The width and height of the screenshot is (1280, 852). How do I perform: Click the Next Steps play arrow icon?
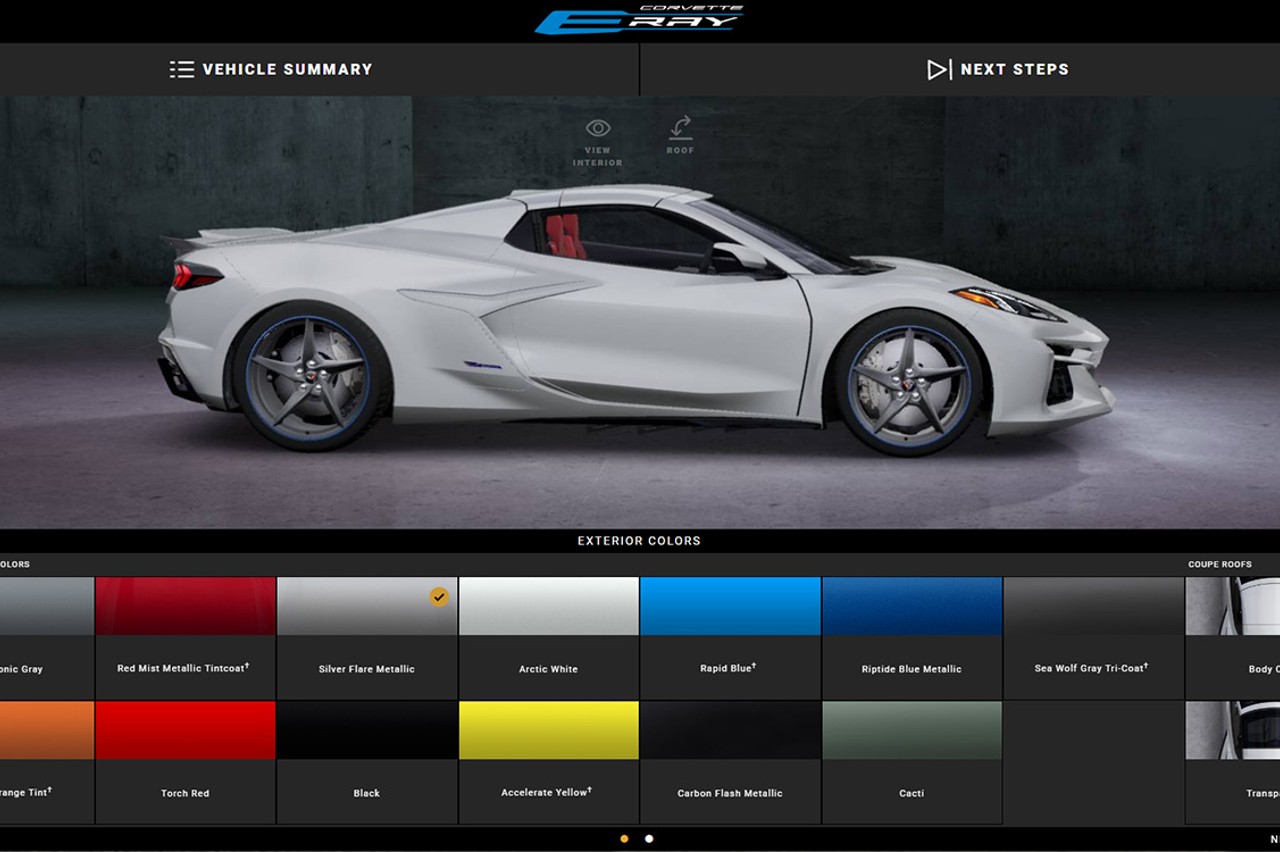(x=938, y=69)
